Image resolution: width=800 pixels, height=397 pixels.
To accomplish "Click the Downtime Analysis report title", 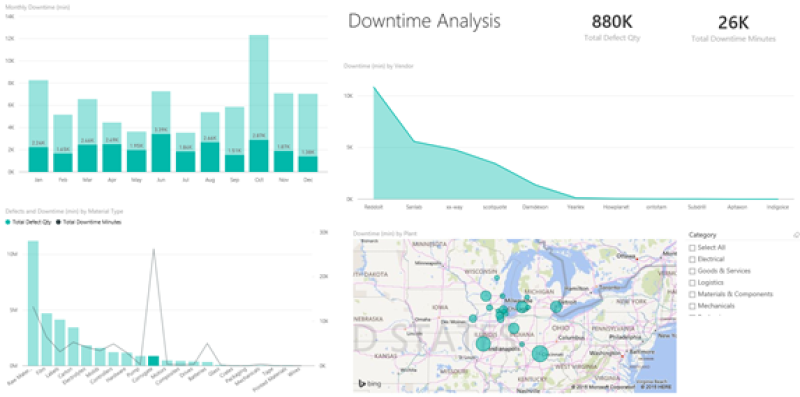I will coord(424,21).
